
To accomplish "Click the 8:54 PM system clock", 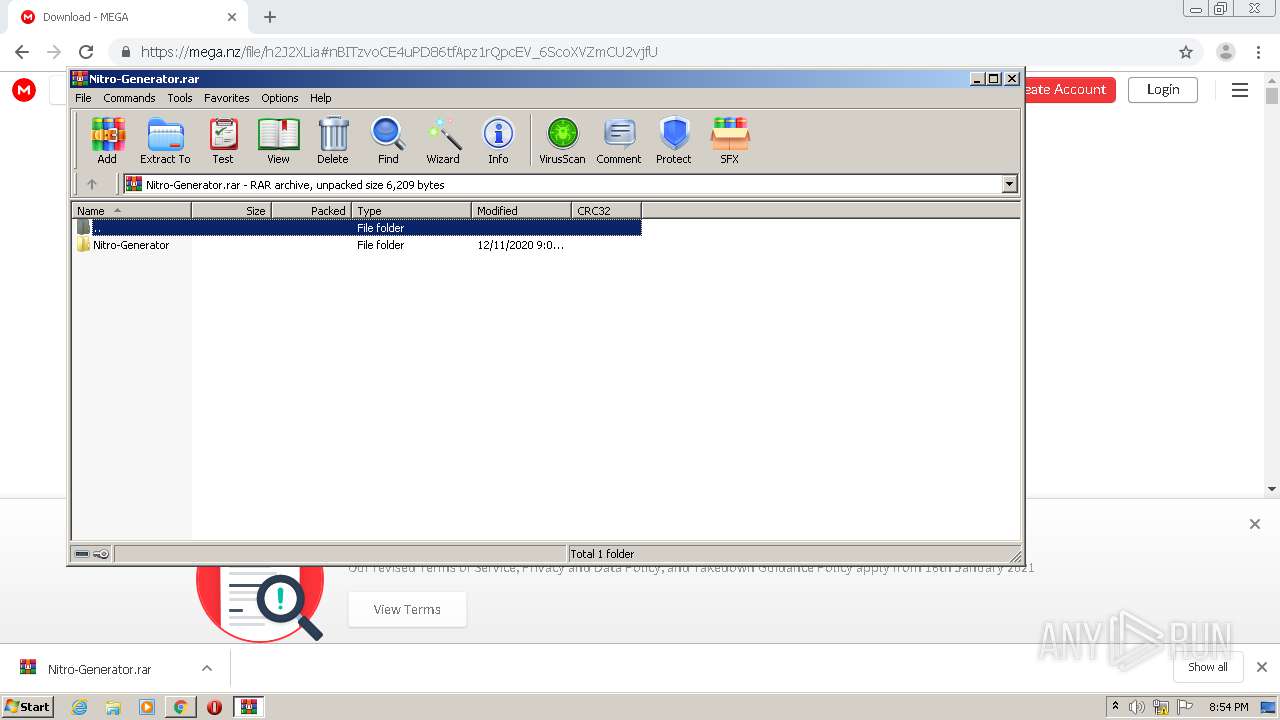I will (1229, 707).
